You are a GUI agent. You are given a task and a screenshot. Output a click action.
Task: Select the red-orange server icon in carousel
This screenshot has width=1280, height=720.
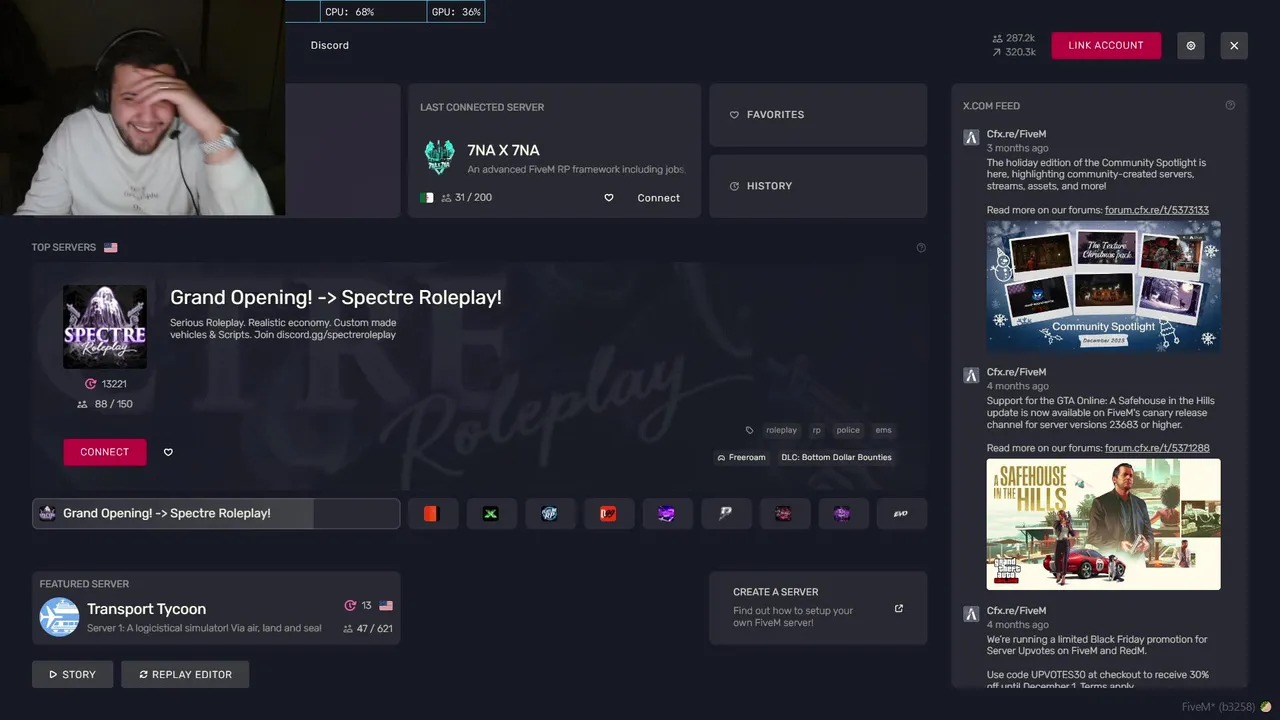432,513
